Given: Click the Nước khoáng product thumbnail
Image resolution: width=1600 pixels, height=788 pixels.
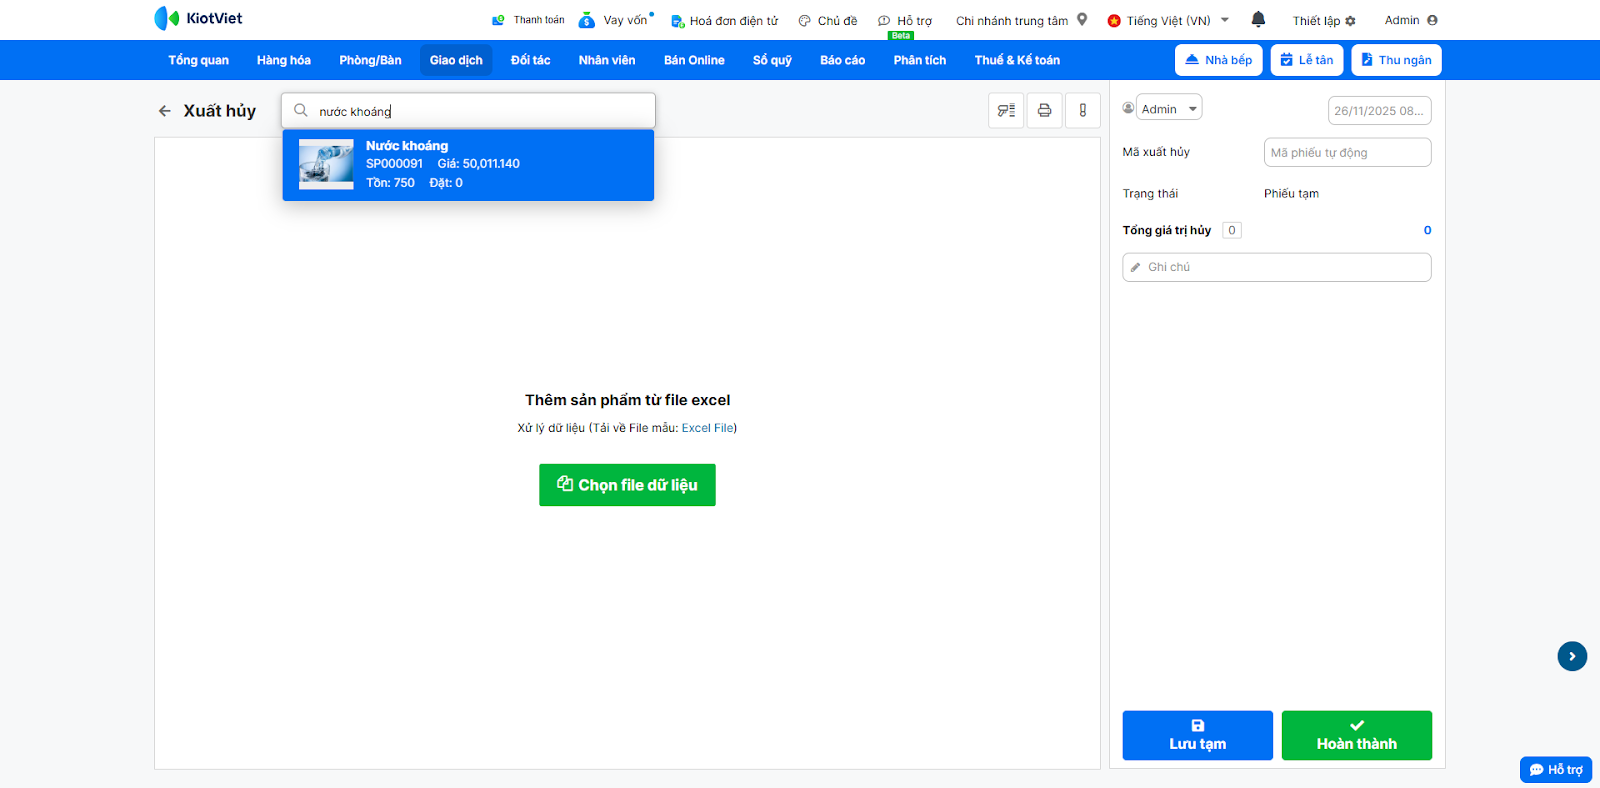Looking at the screenshot, I should pos(326,165).
